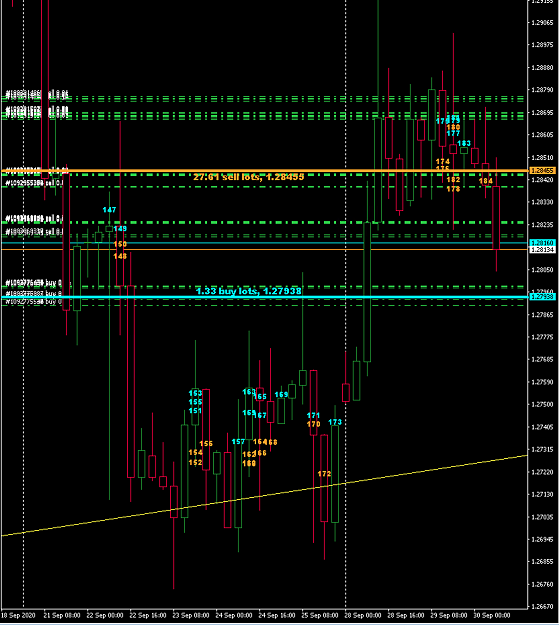Screen dimensions: 559x625
Task: Click 1.28510 on the price scale
Action: pyautogui.click(x=543, y=157)
